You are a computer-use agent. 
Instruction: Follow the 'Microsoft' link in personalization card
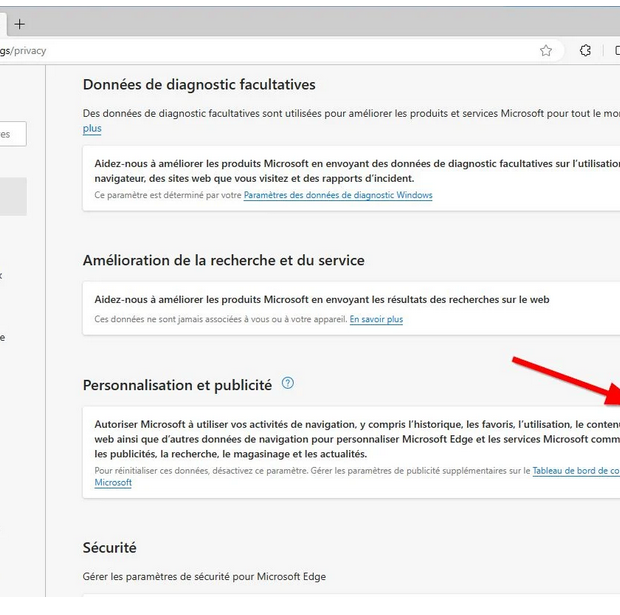113,483
